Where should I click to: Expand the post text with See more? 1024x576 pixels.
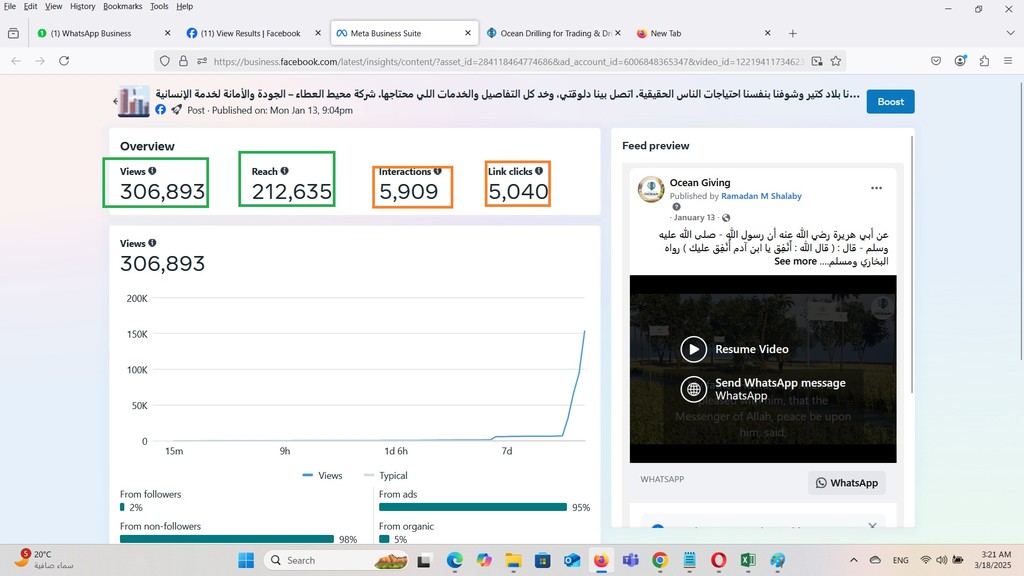point(795,261)
